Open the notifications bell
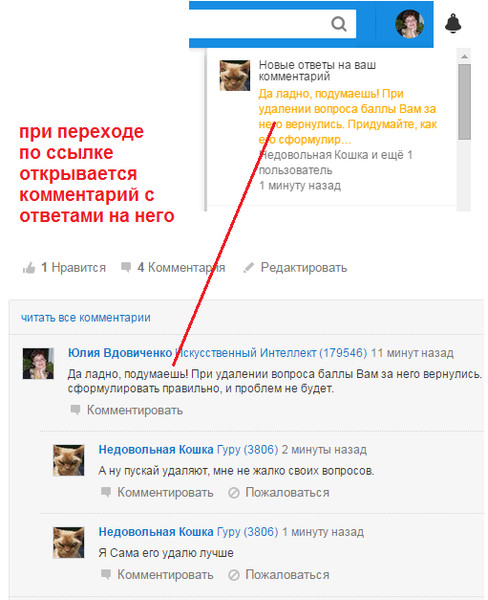Screen dimensions: 488x600 pyautogui.click(x=453, y=23)
